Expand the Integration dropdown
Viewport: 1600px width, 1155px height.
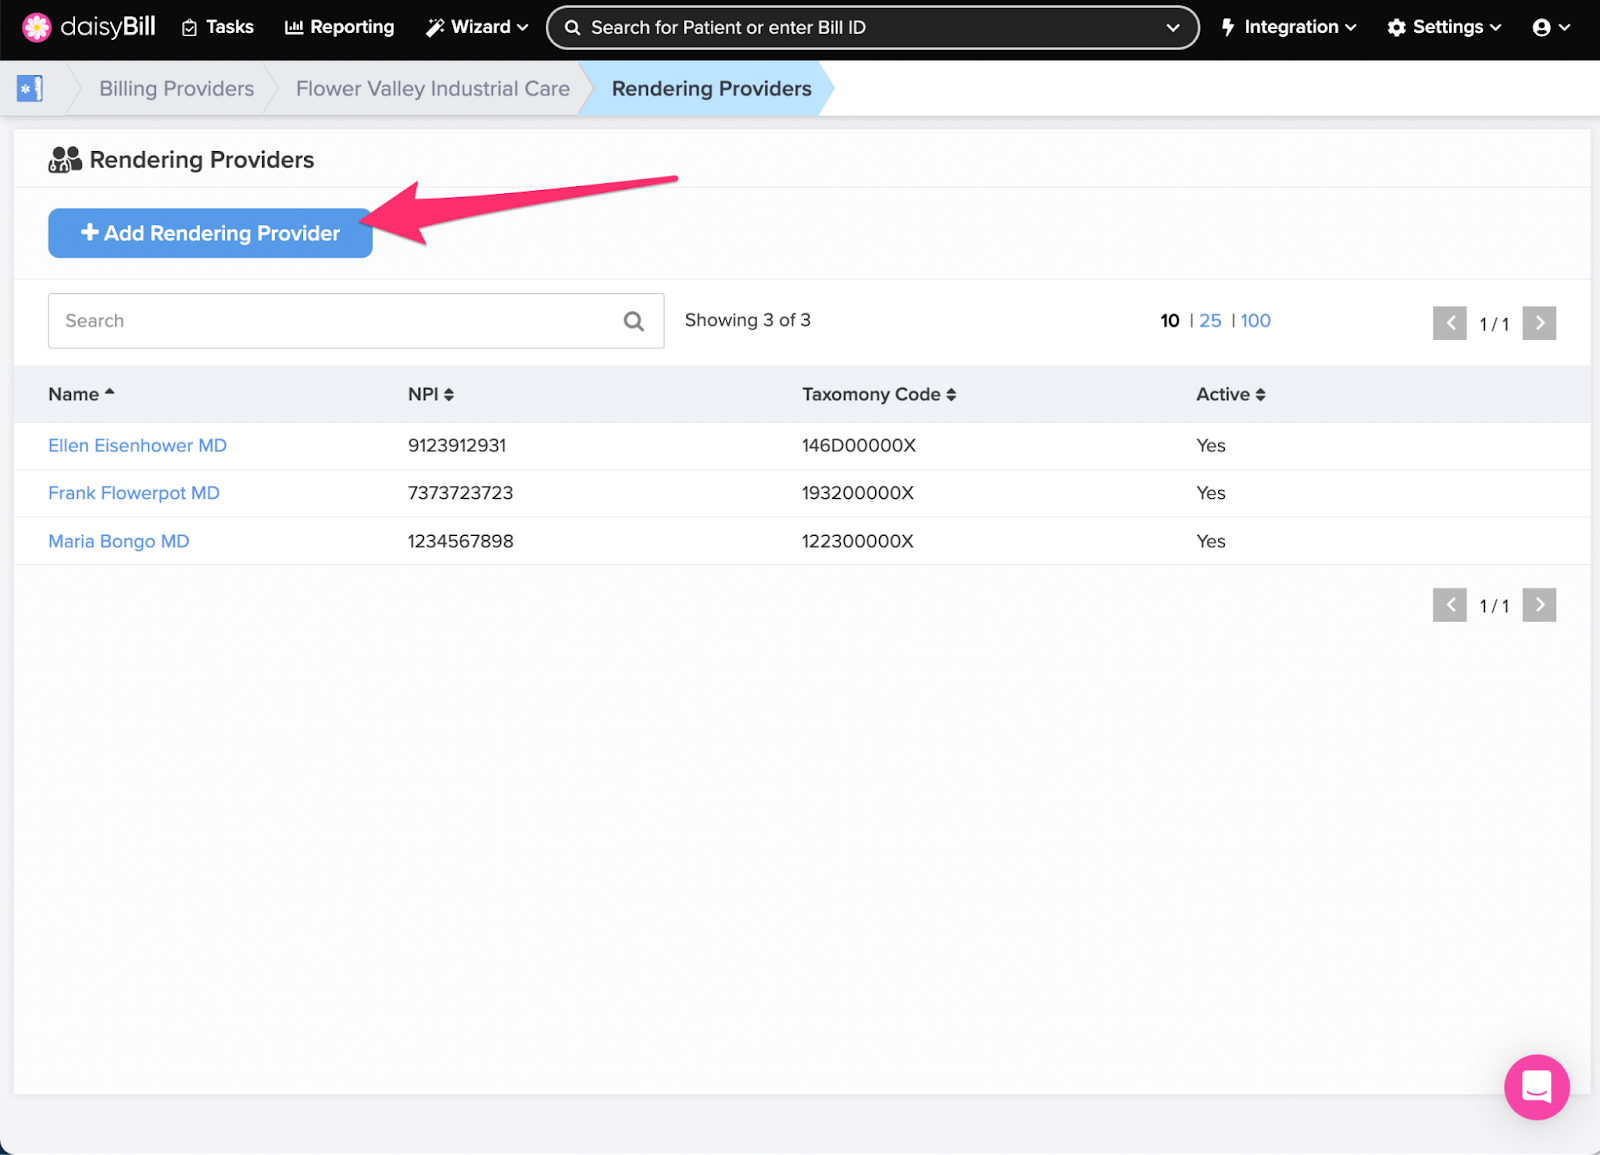click(x=1288, y=28)
